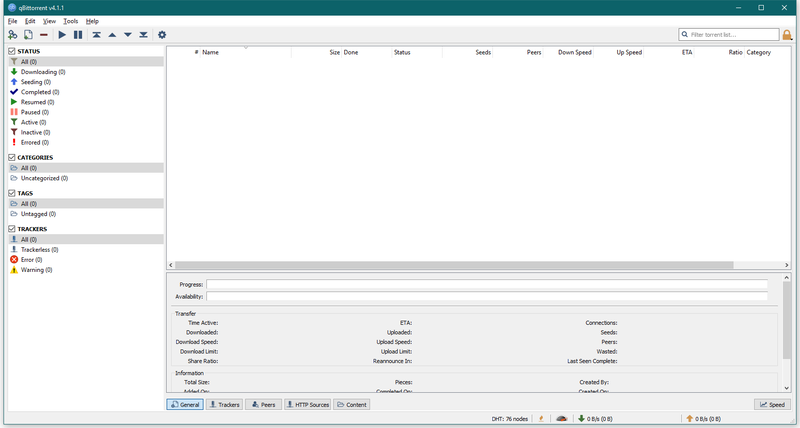Open the View menu
The height and width of the screenshot is (428, 800).
[x=49, y=21]
